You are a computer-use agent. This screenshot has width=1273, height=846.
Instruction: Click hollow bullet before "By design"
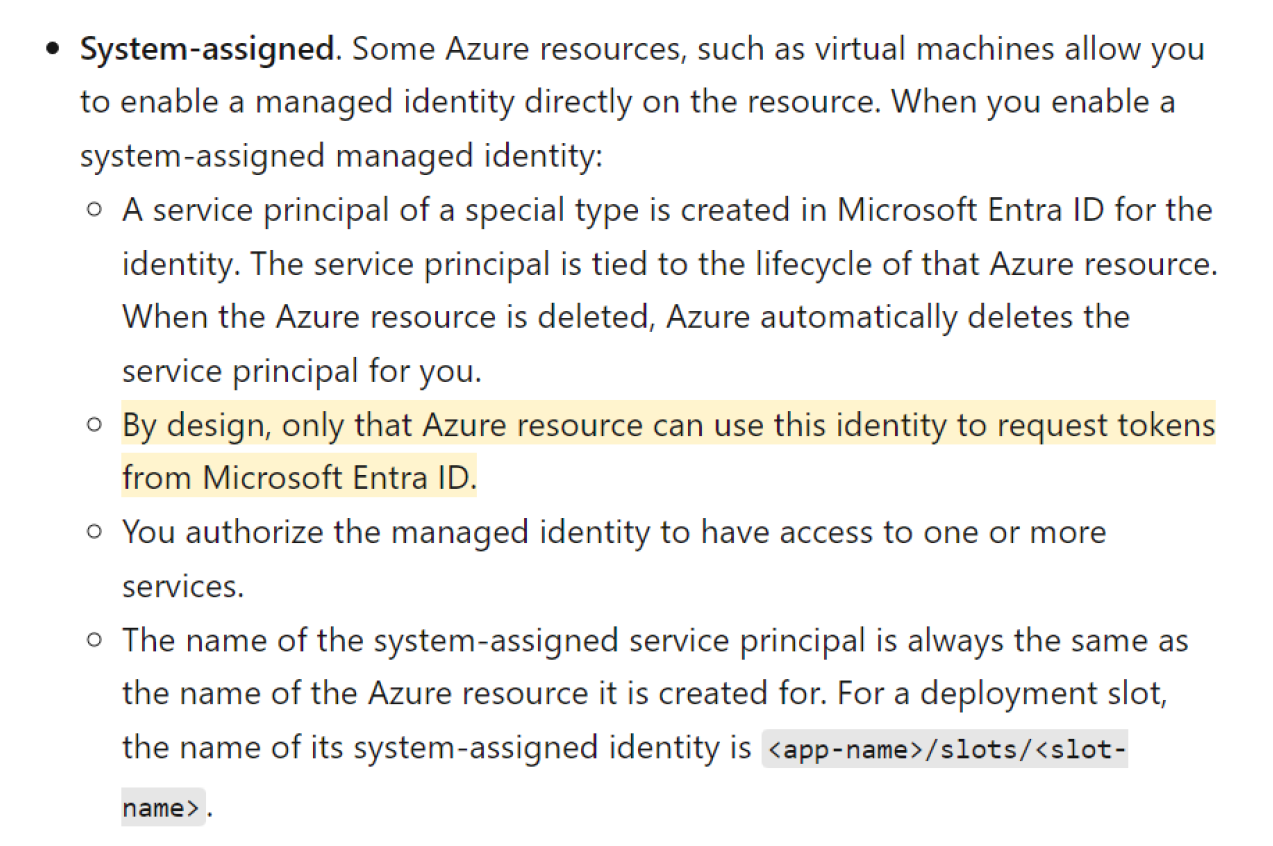95,425
